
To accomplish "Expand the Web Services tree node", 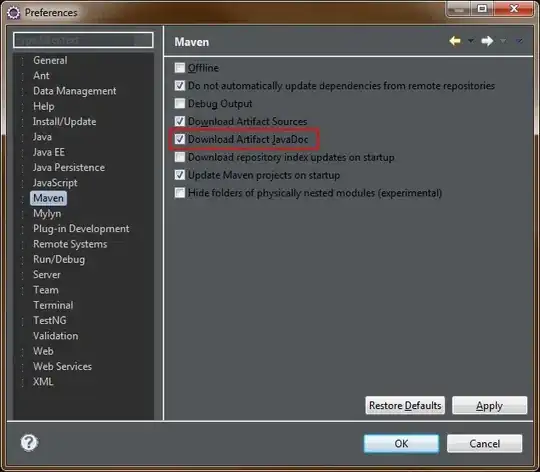I will pyautogui.click(x=23, y=367).
